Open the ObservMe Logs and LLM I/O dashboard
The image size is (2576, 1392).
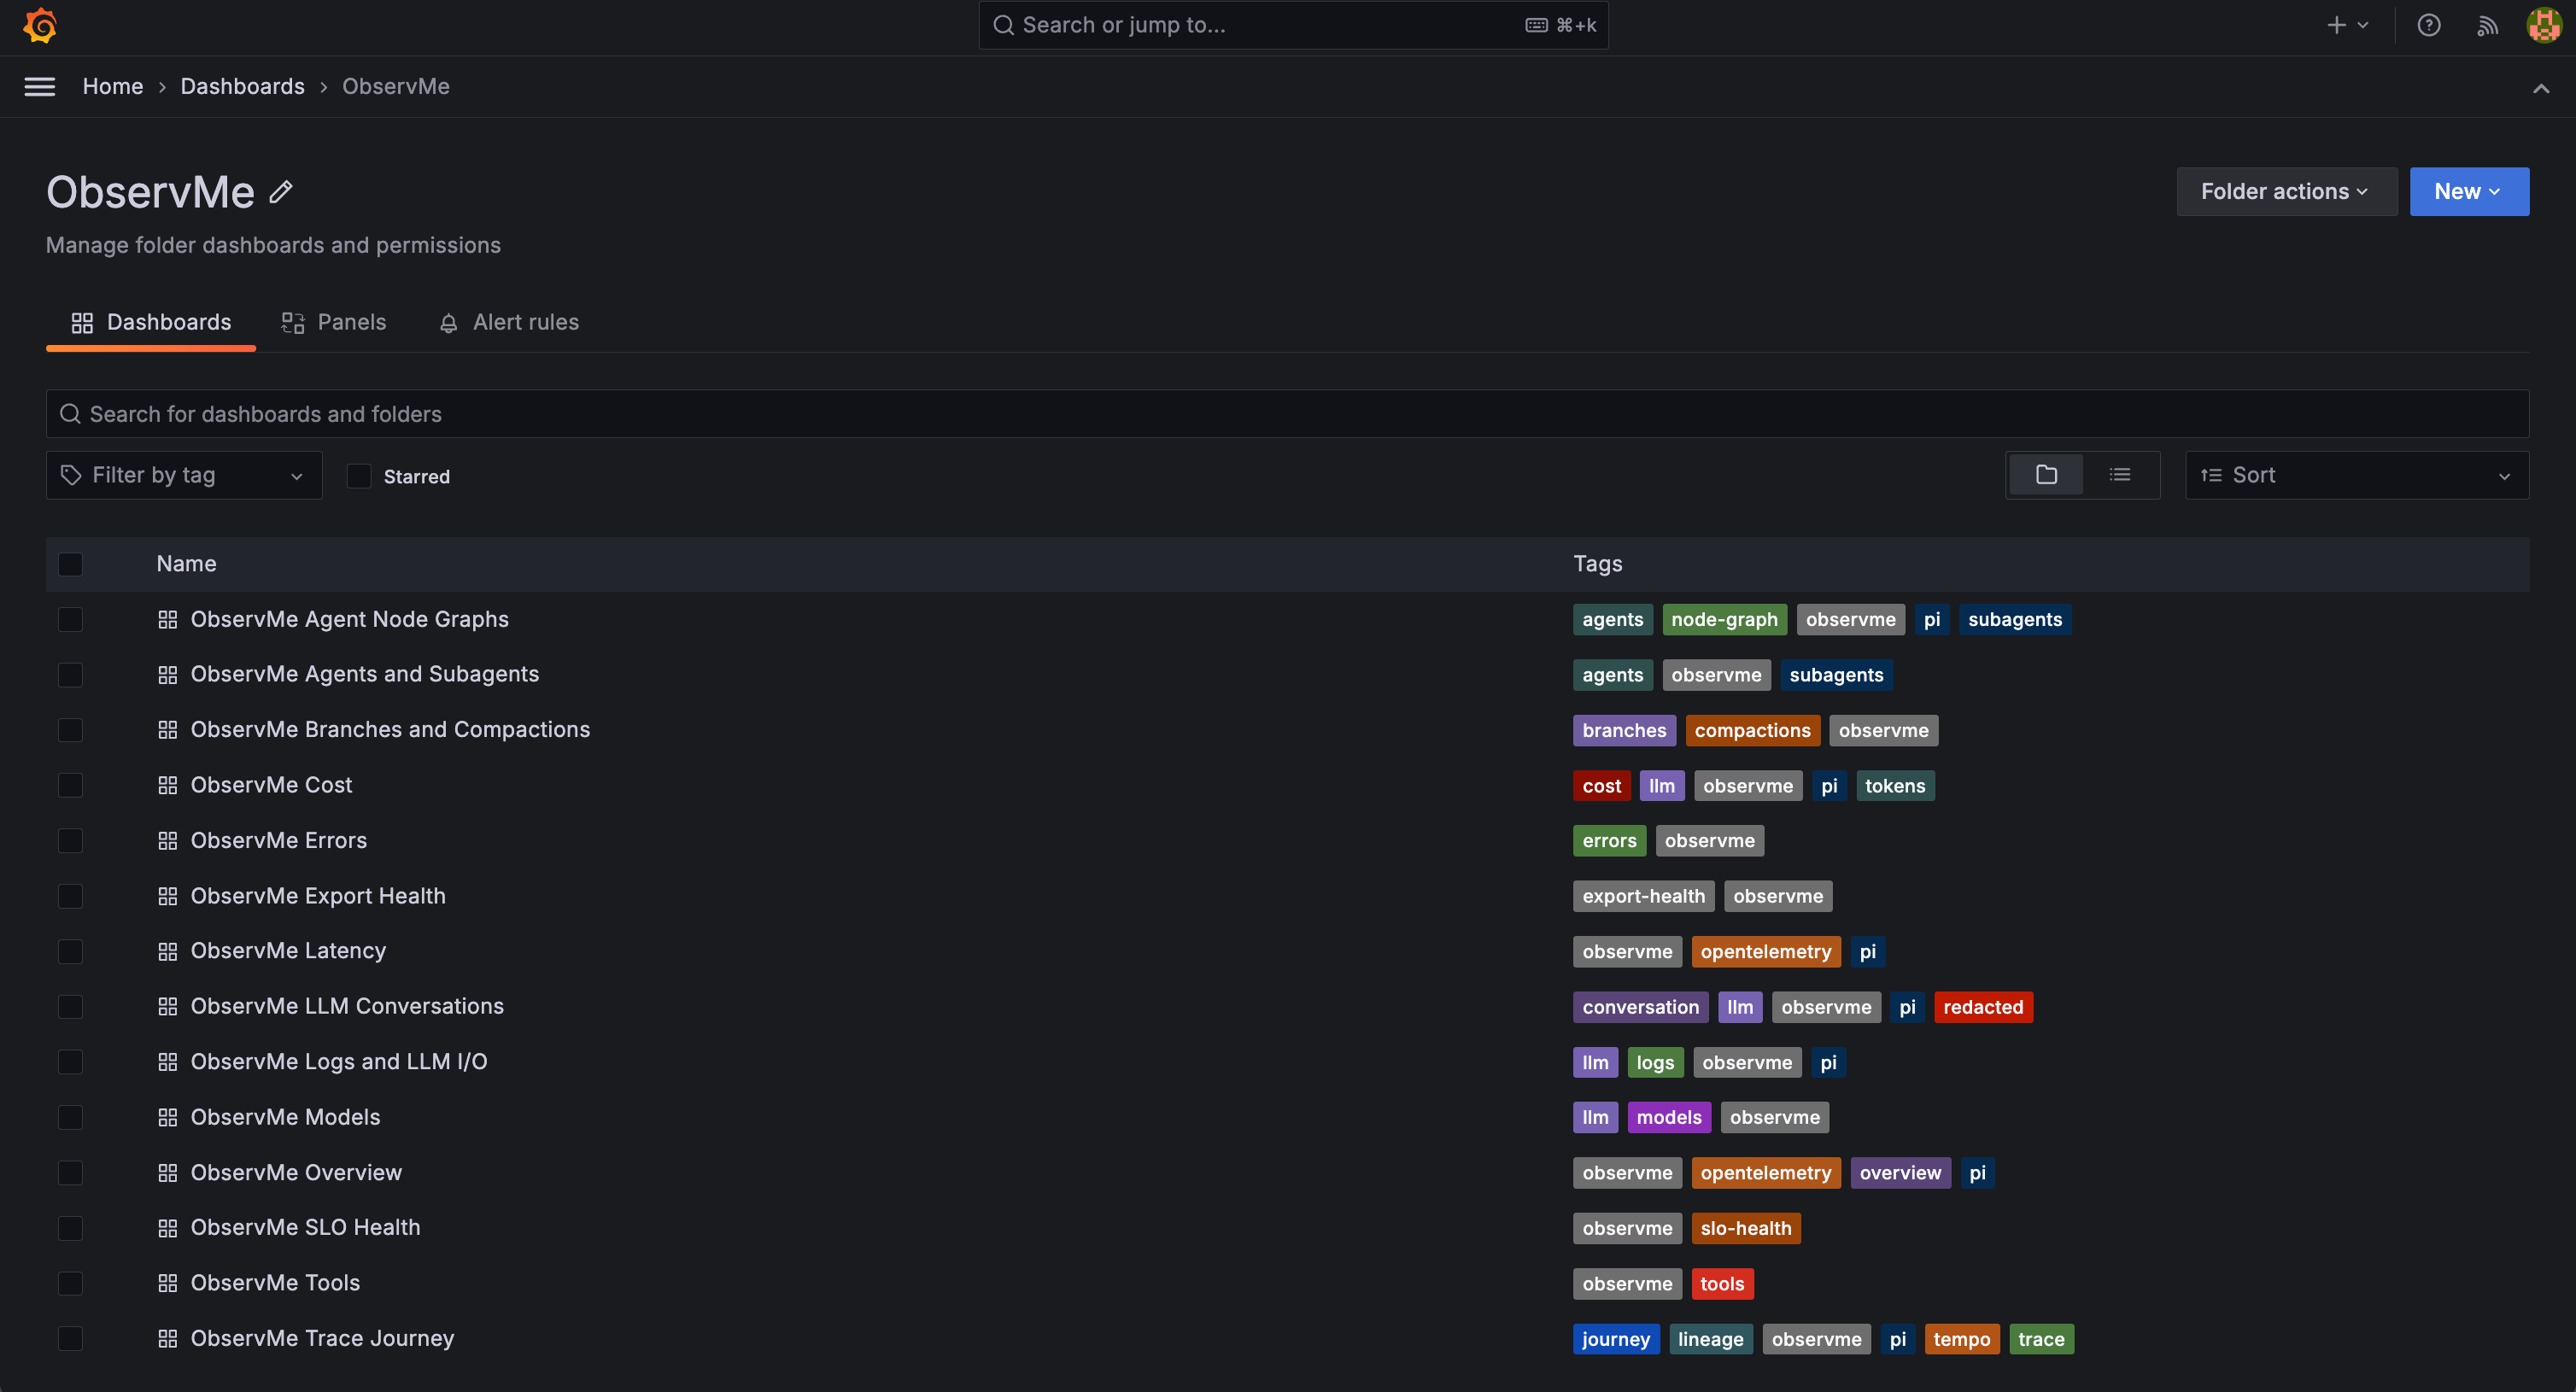point(339,1062)
